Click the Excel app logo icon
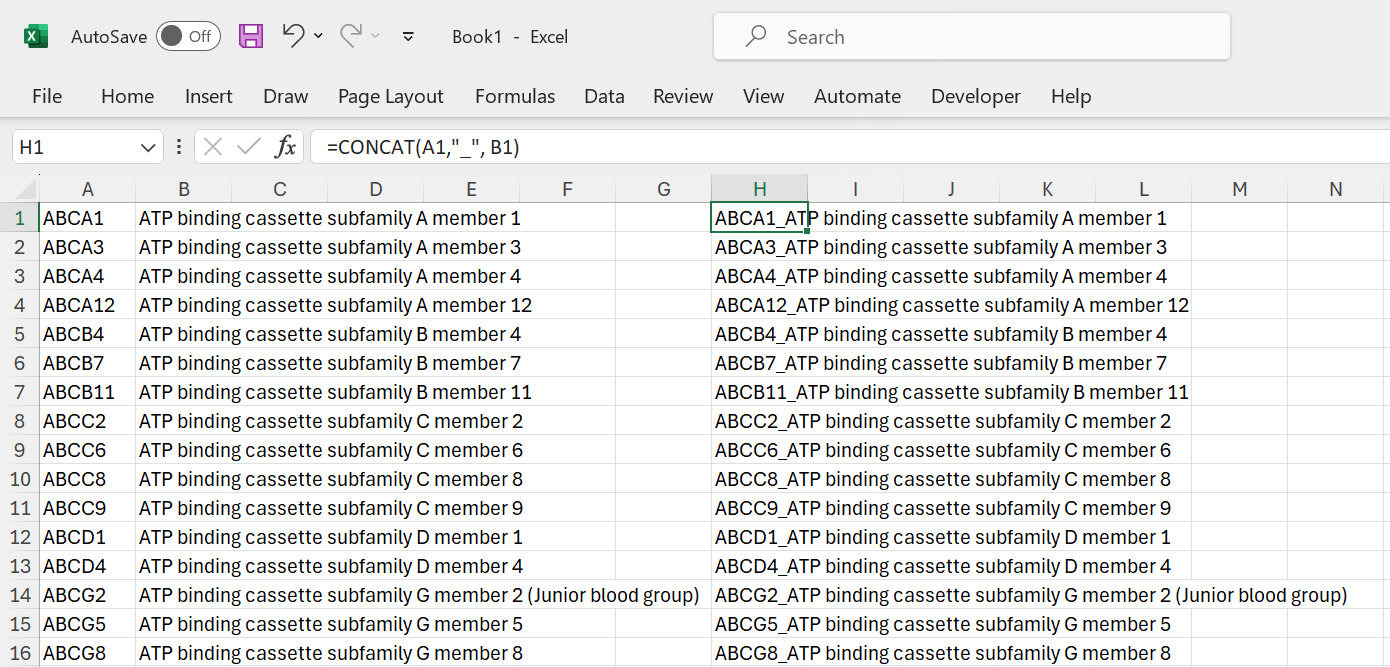 [36, 37]
